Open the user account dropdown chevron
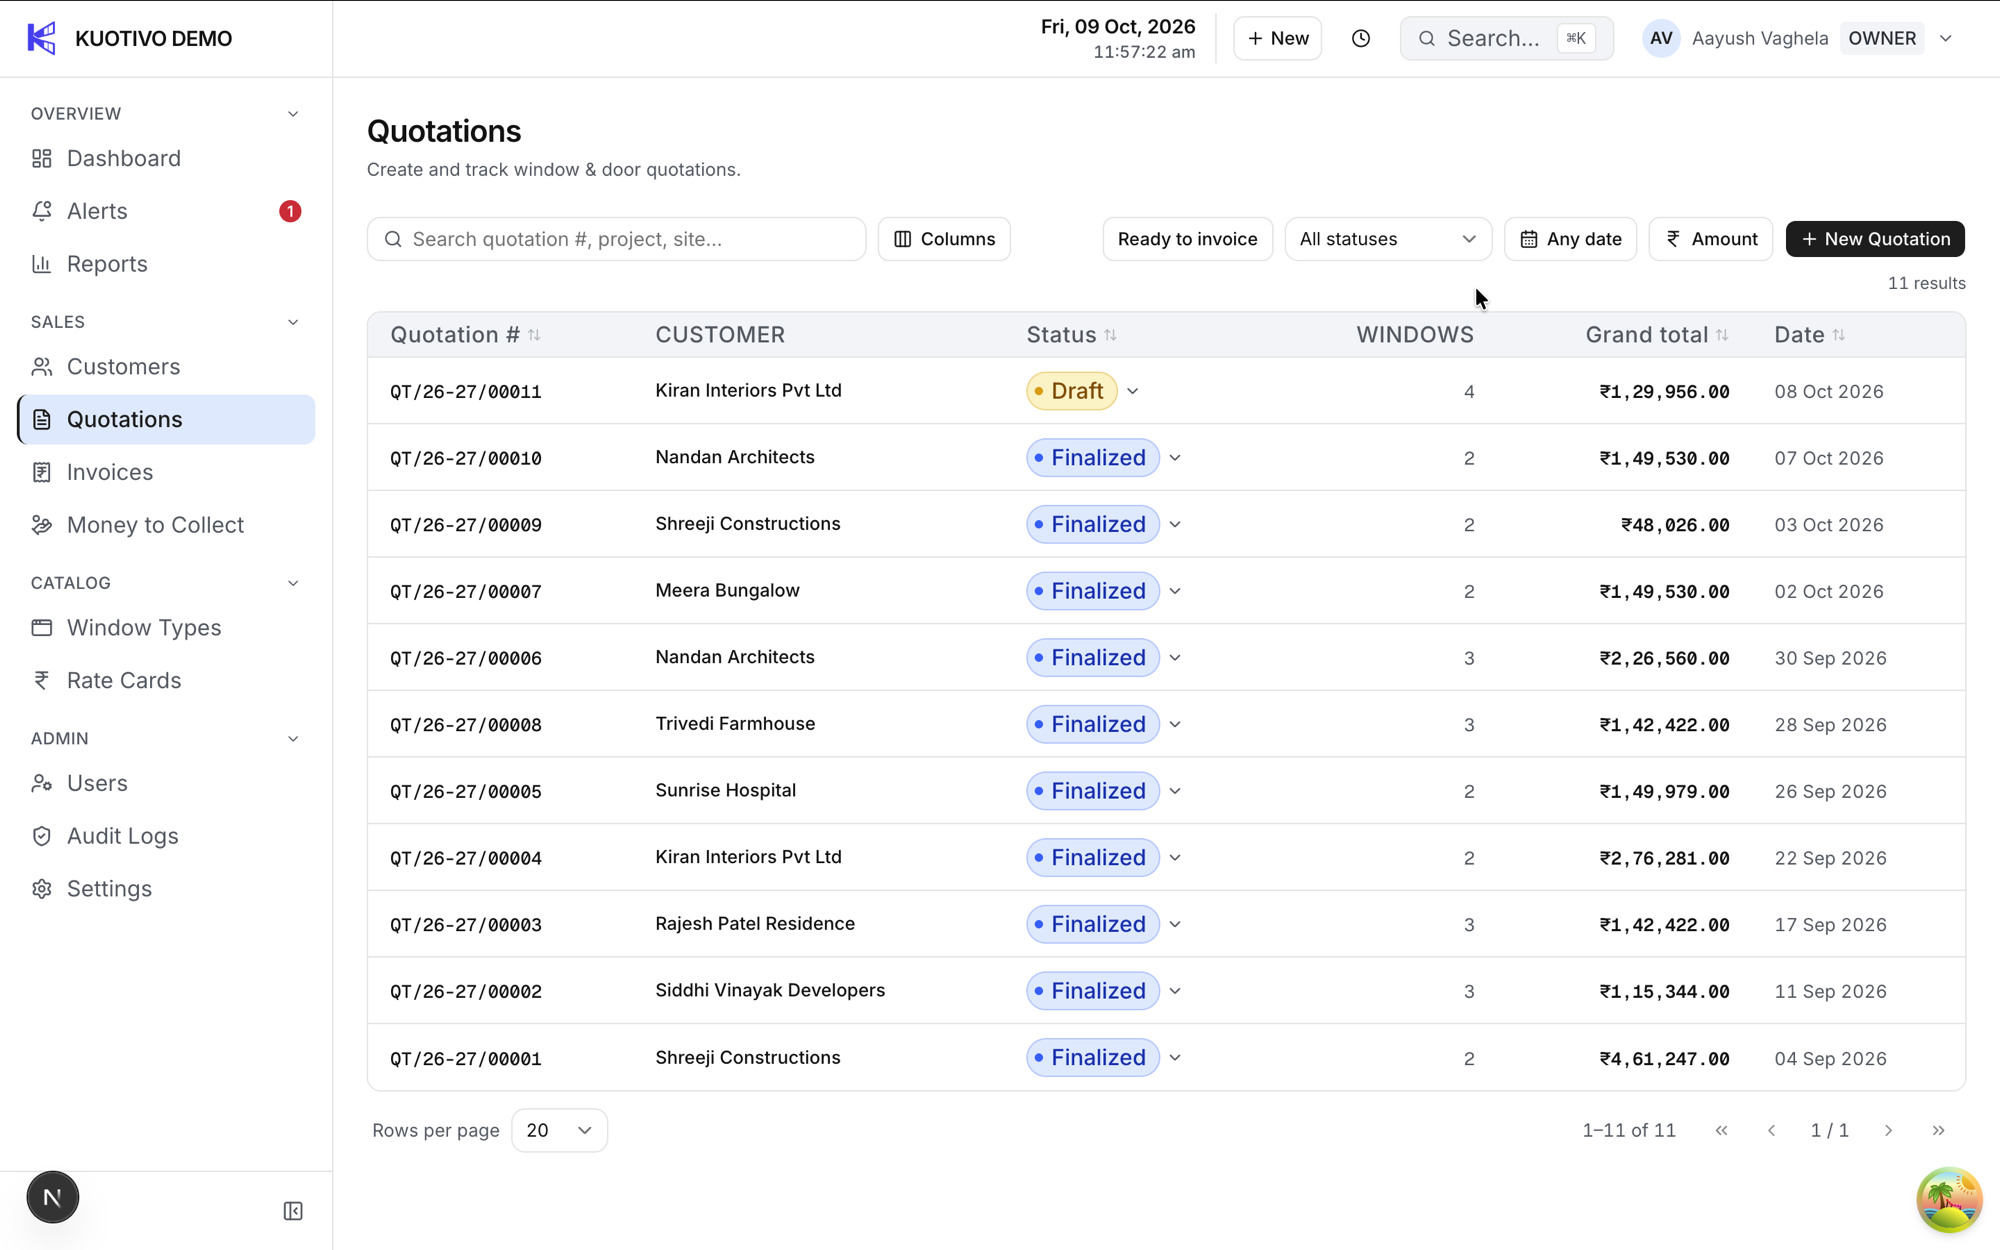This screenshot has width=2000, height=1250. coord(1946,38)
